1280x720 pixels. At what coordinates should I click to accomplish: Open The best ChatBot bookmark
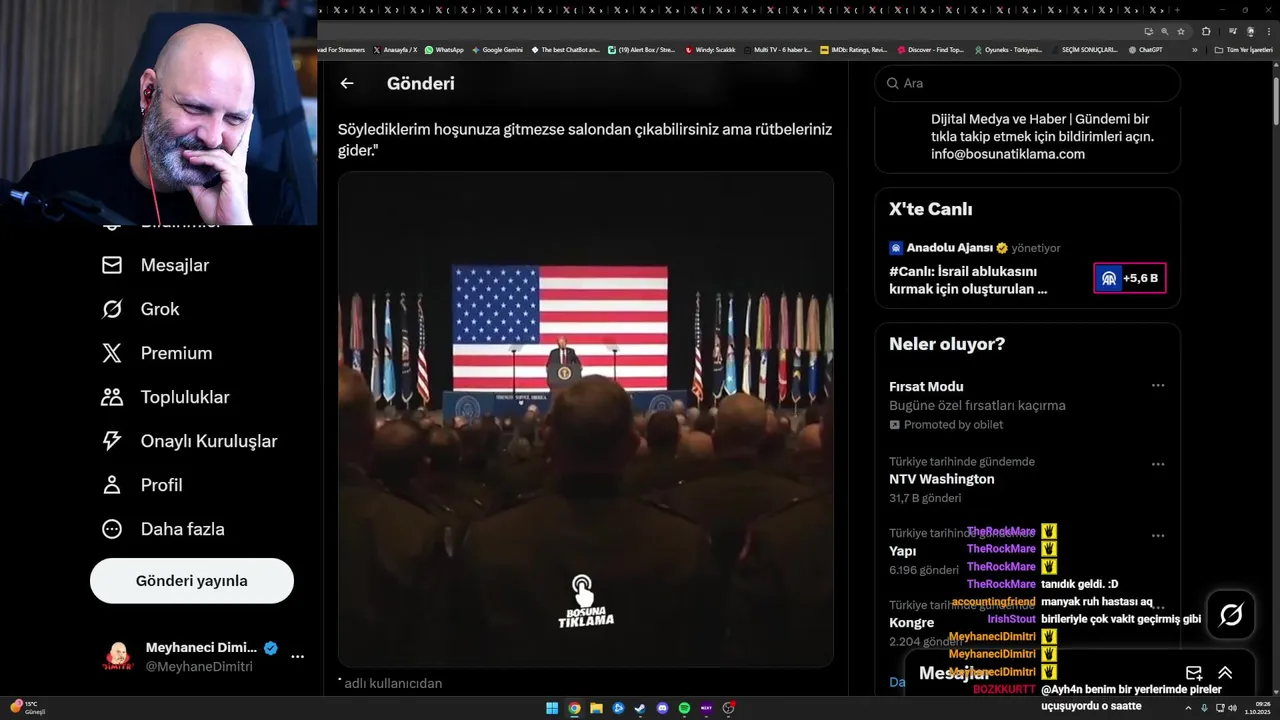(566, 50)
